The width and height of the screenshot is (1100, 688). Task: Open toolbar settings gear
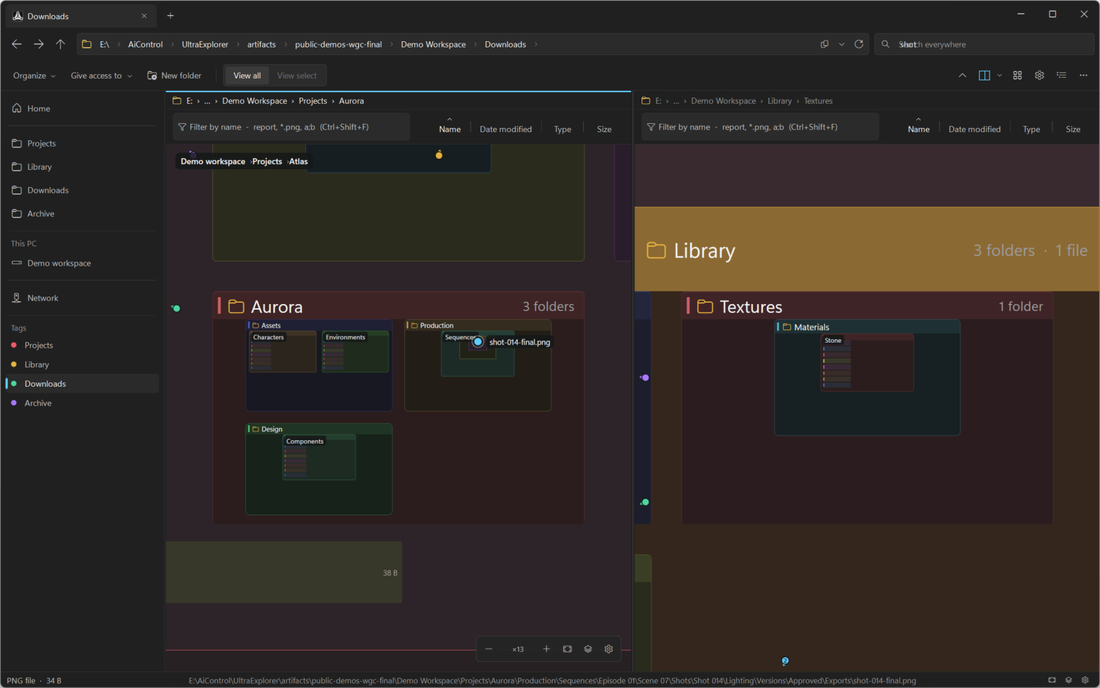(x=1039, y=76)
